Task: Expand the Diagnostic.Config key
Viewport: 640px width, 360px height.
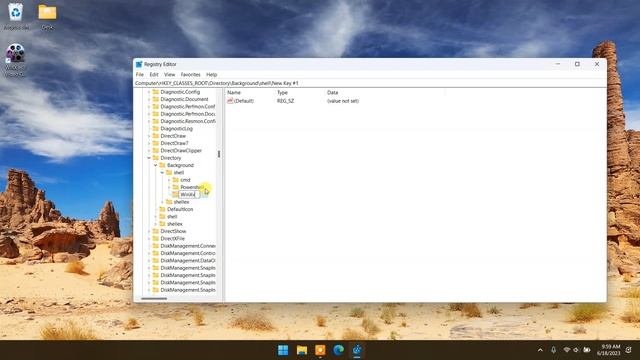Action: [x=149, y=92]
